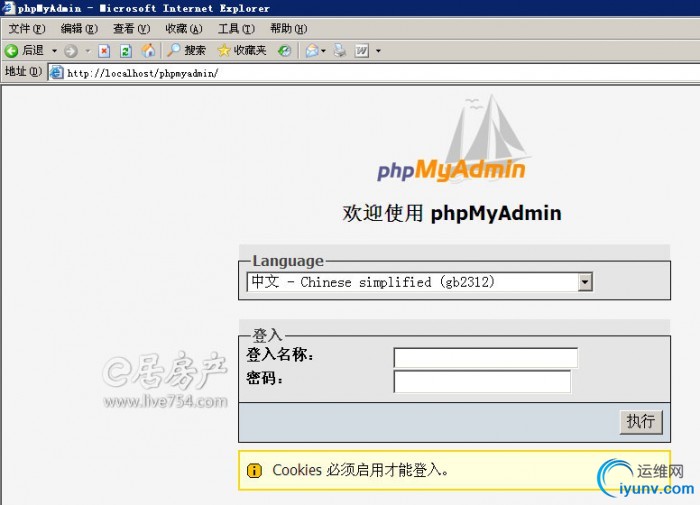Expand the Mail dropdown arrow
Screen dimensions: 700x505
click(x=323, y=51)
